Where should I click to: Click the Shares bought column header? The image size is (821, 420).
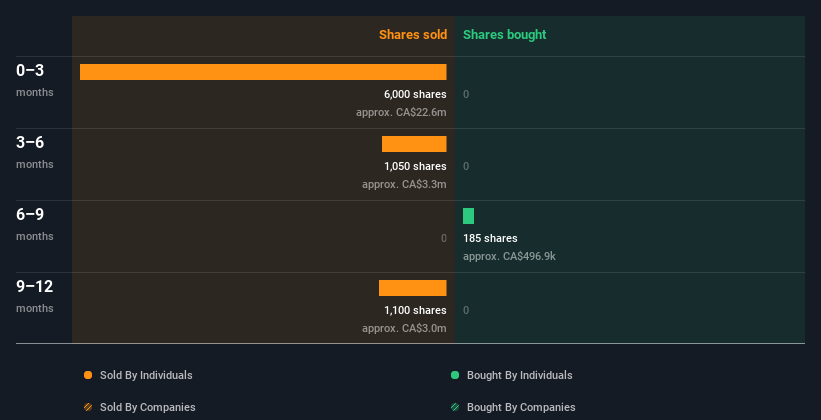coord(504,35)
